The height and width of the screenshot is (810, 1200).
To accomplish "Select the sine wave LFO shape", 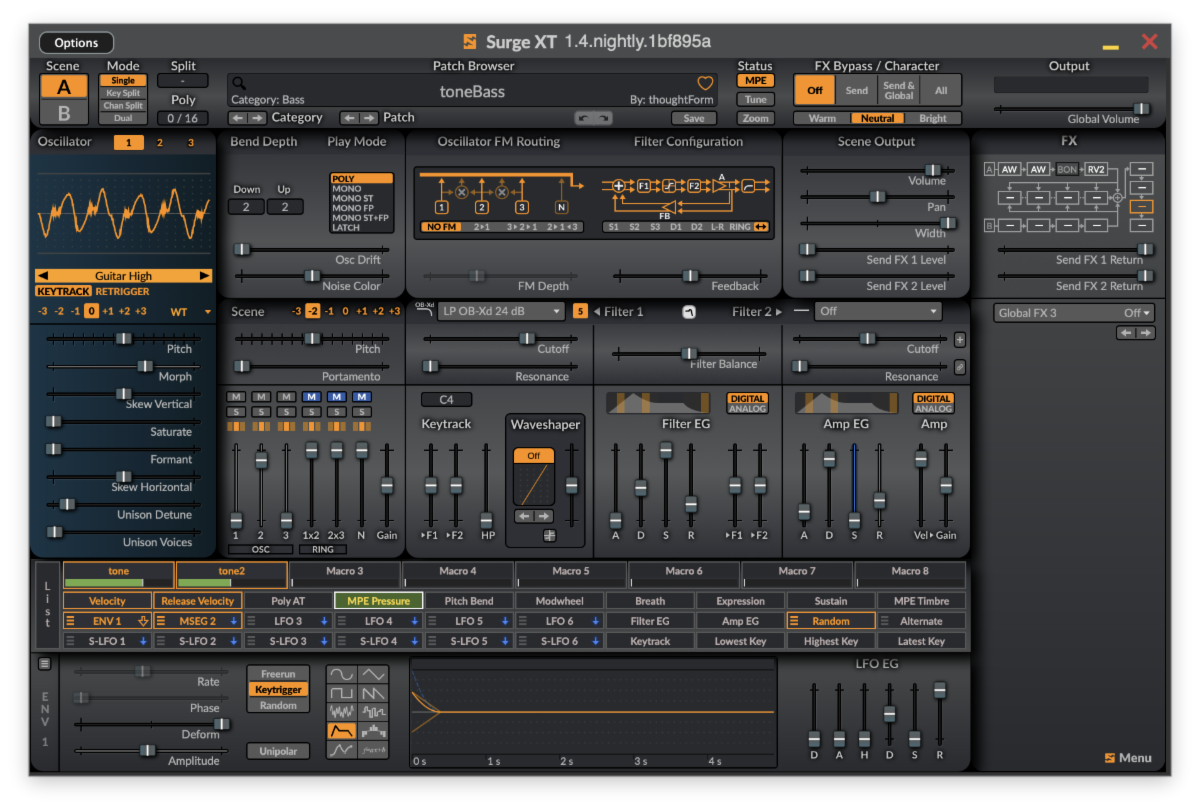I will [x=343, y=675].
